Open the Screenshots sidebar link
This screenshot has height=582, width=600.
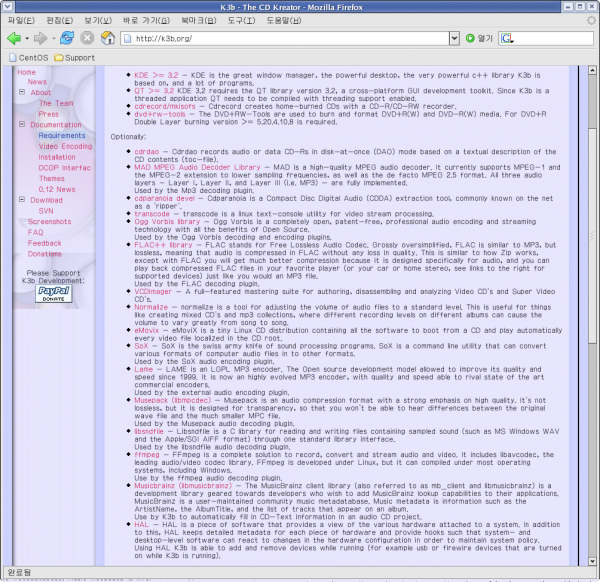[49, 222]
